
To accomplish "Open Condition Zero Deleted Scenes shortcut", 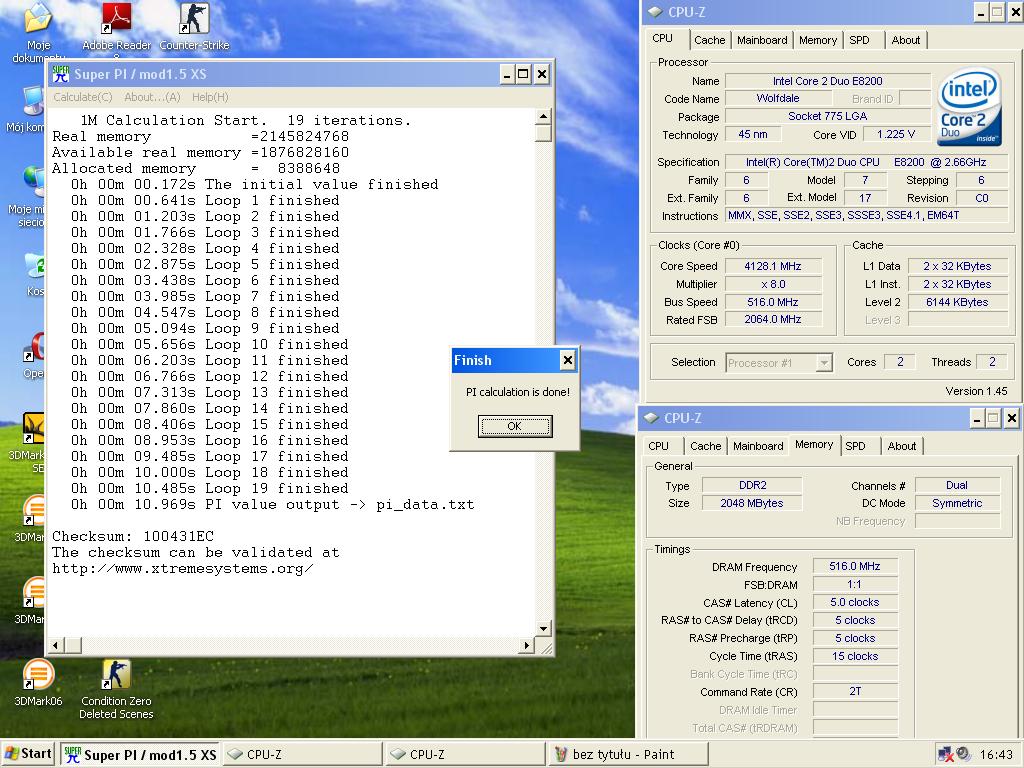I will pos(116,689).
